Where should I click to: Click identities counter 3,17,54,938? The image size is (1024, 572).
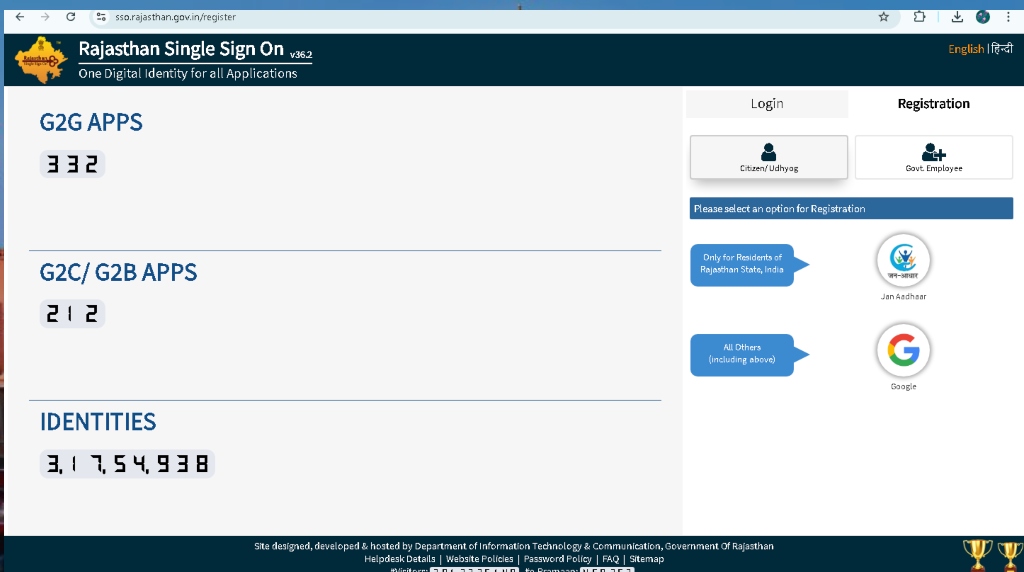(127, 464)
